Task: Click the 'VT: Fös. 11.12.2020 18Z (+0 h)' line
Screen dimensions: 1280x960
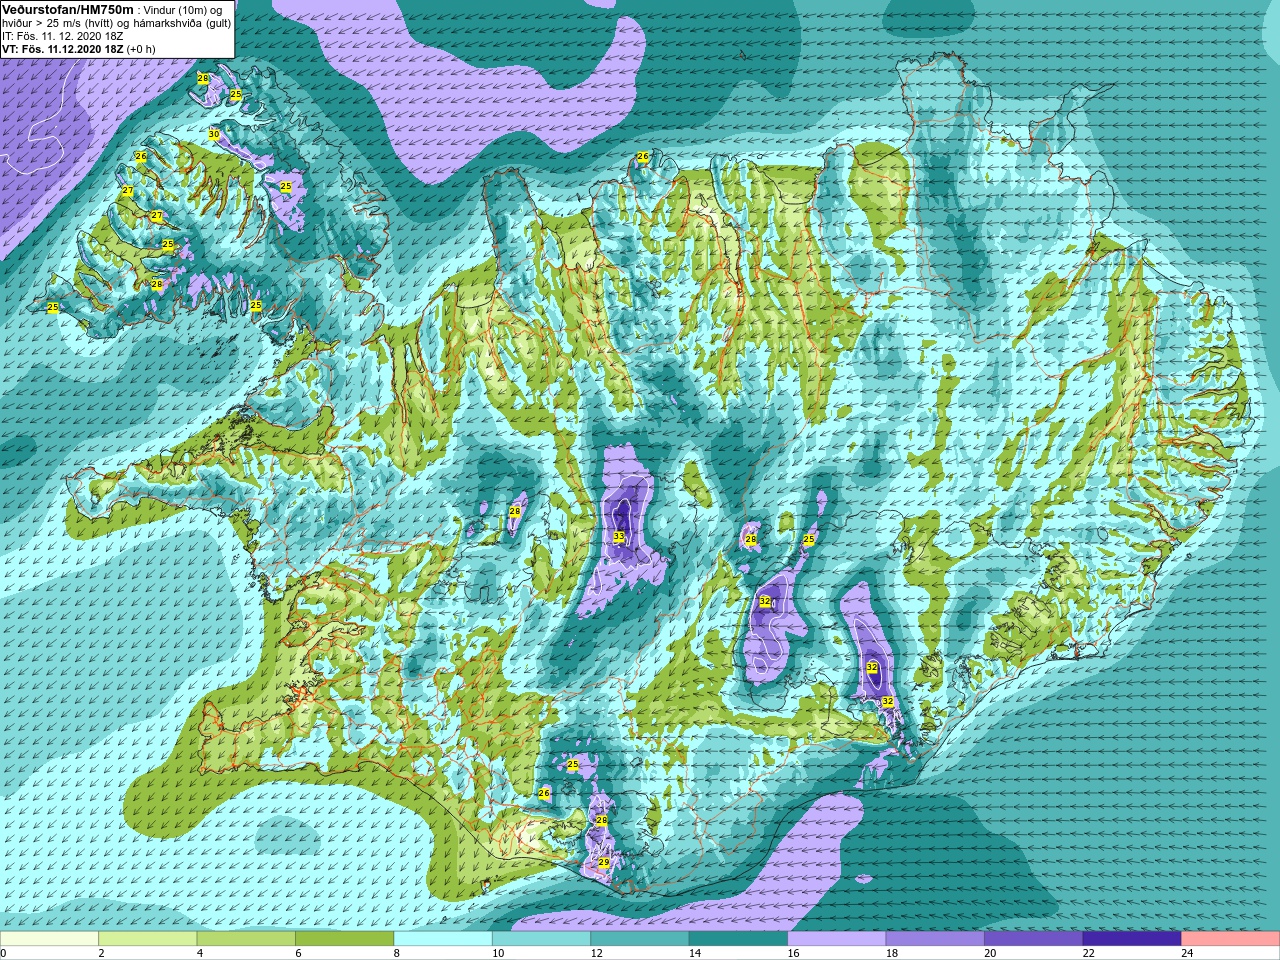Action: click(x=79, y=48)
